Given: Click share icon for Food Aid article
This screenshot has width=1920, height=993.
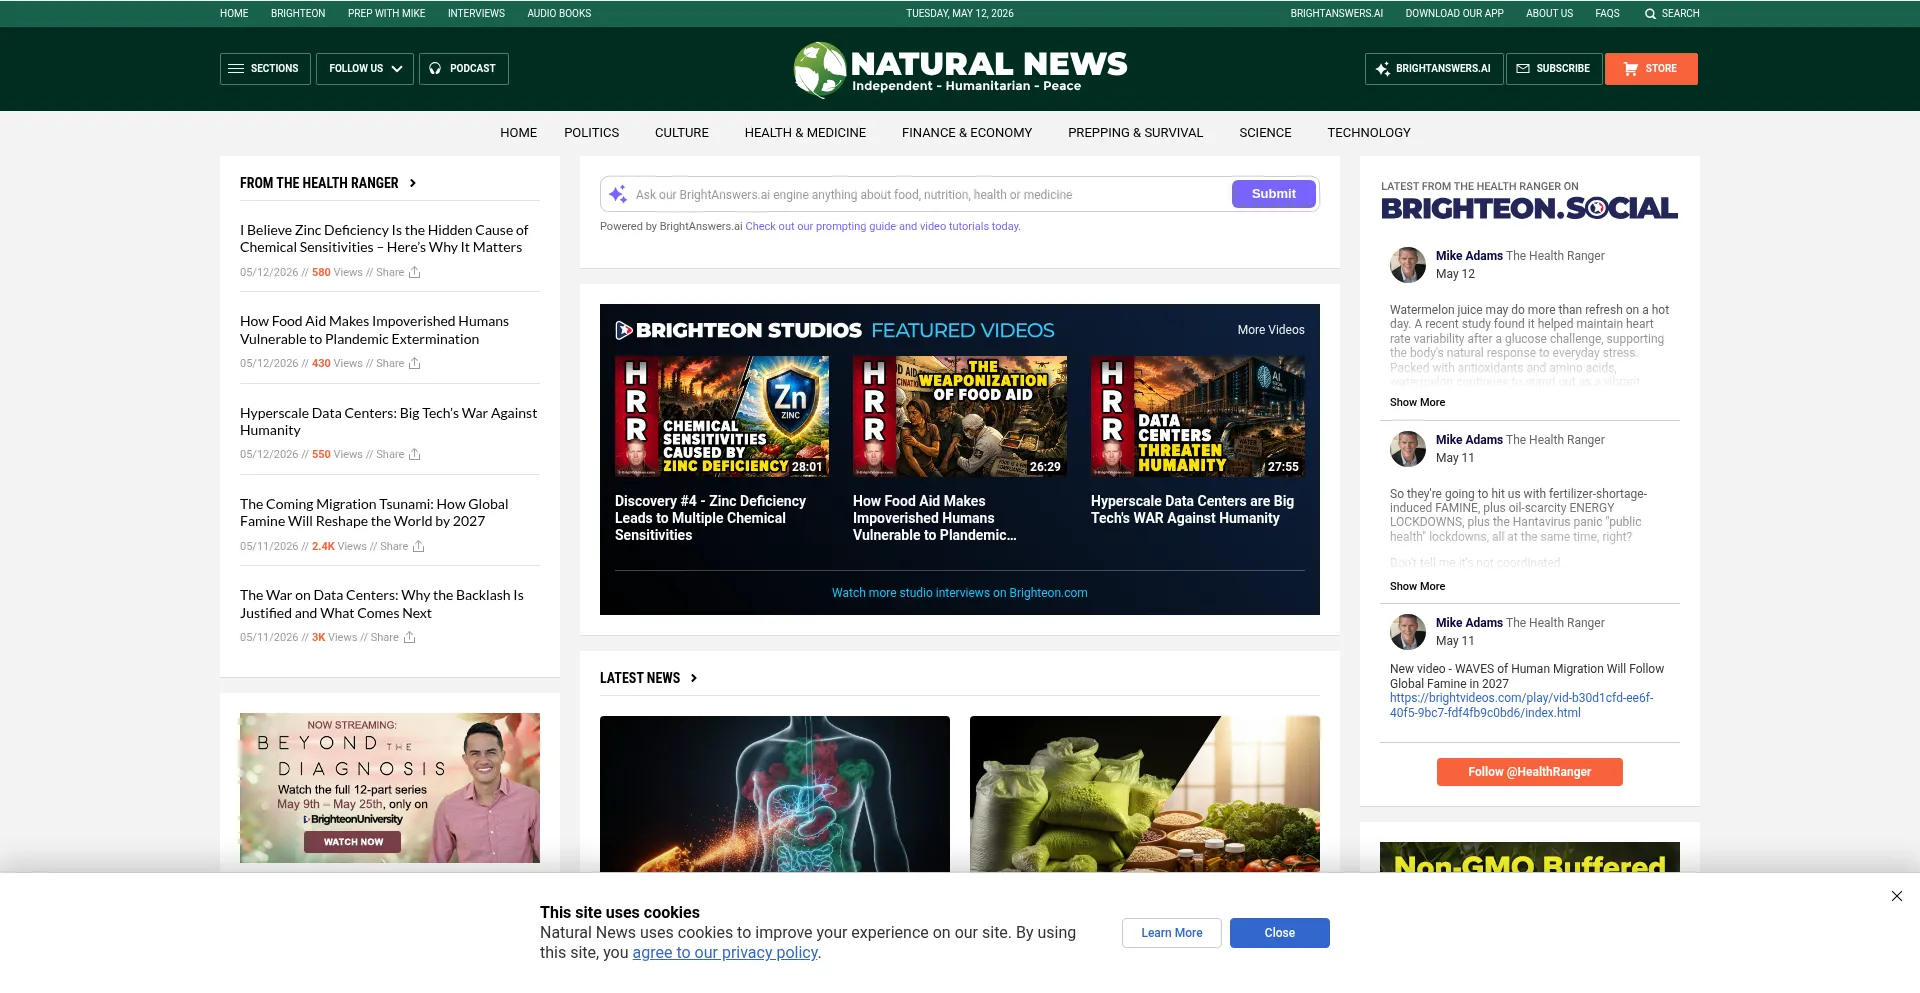Looking at the screenshot, I should click(x=415, y=363).
